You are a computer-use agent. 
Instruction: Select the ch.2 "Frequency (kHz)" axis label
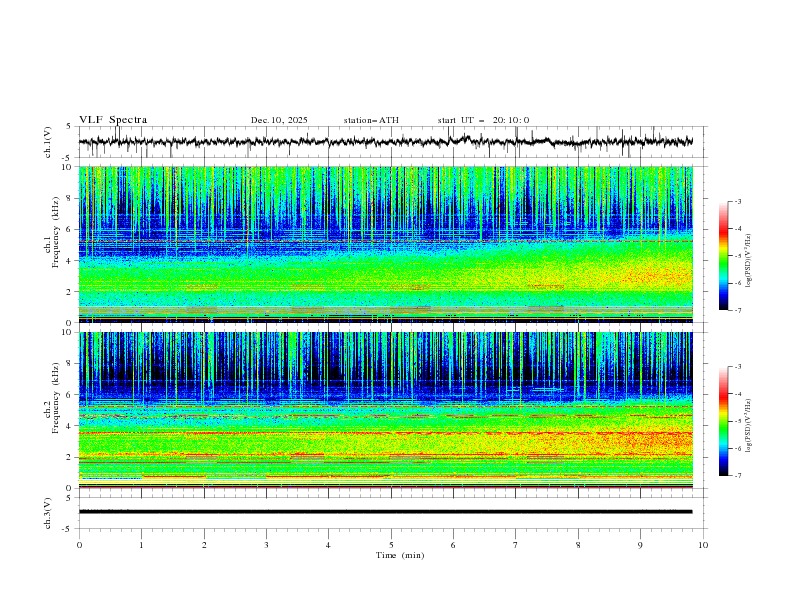56,398
